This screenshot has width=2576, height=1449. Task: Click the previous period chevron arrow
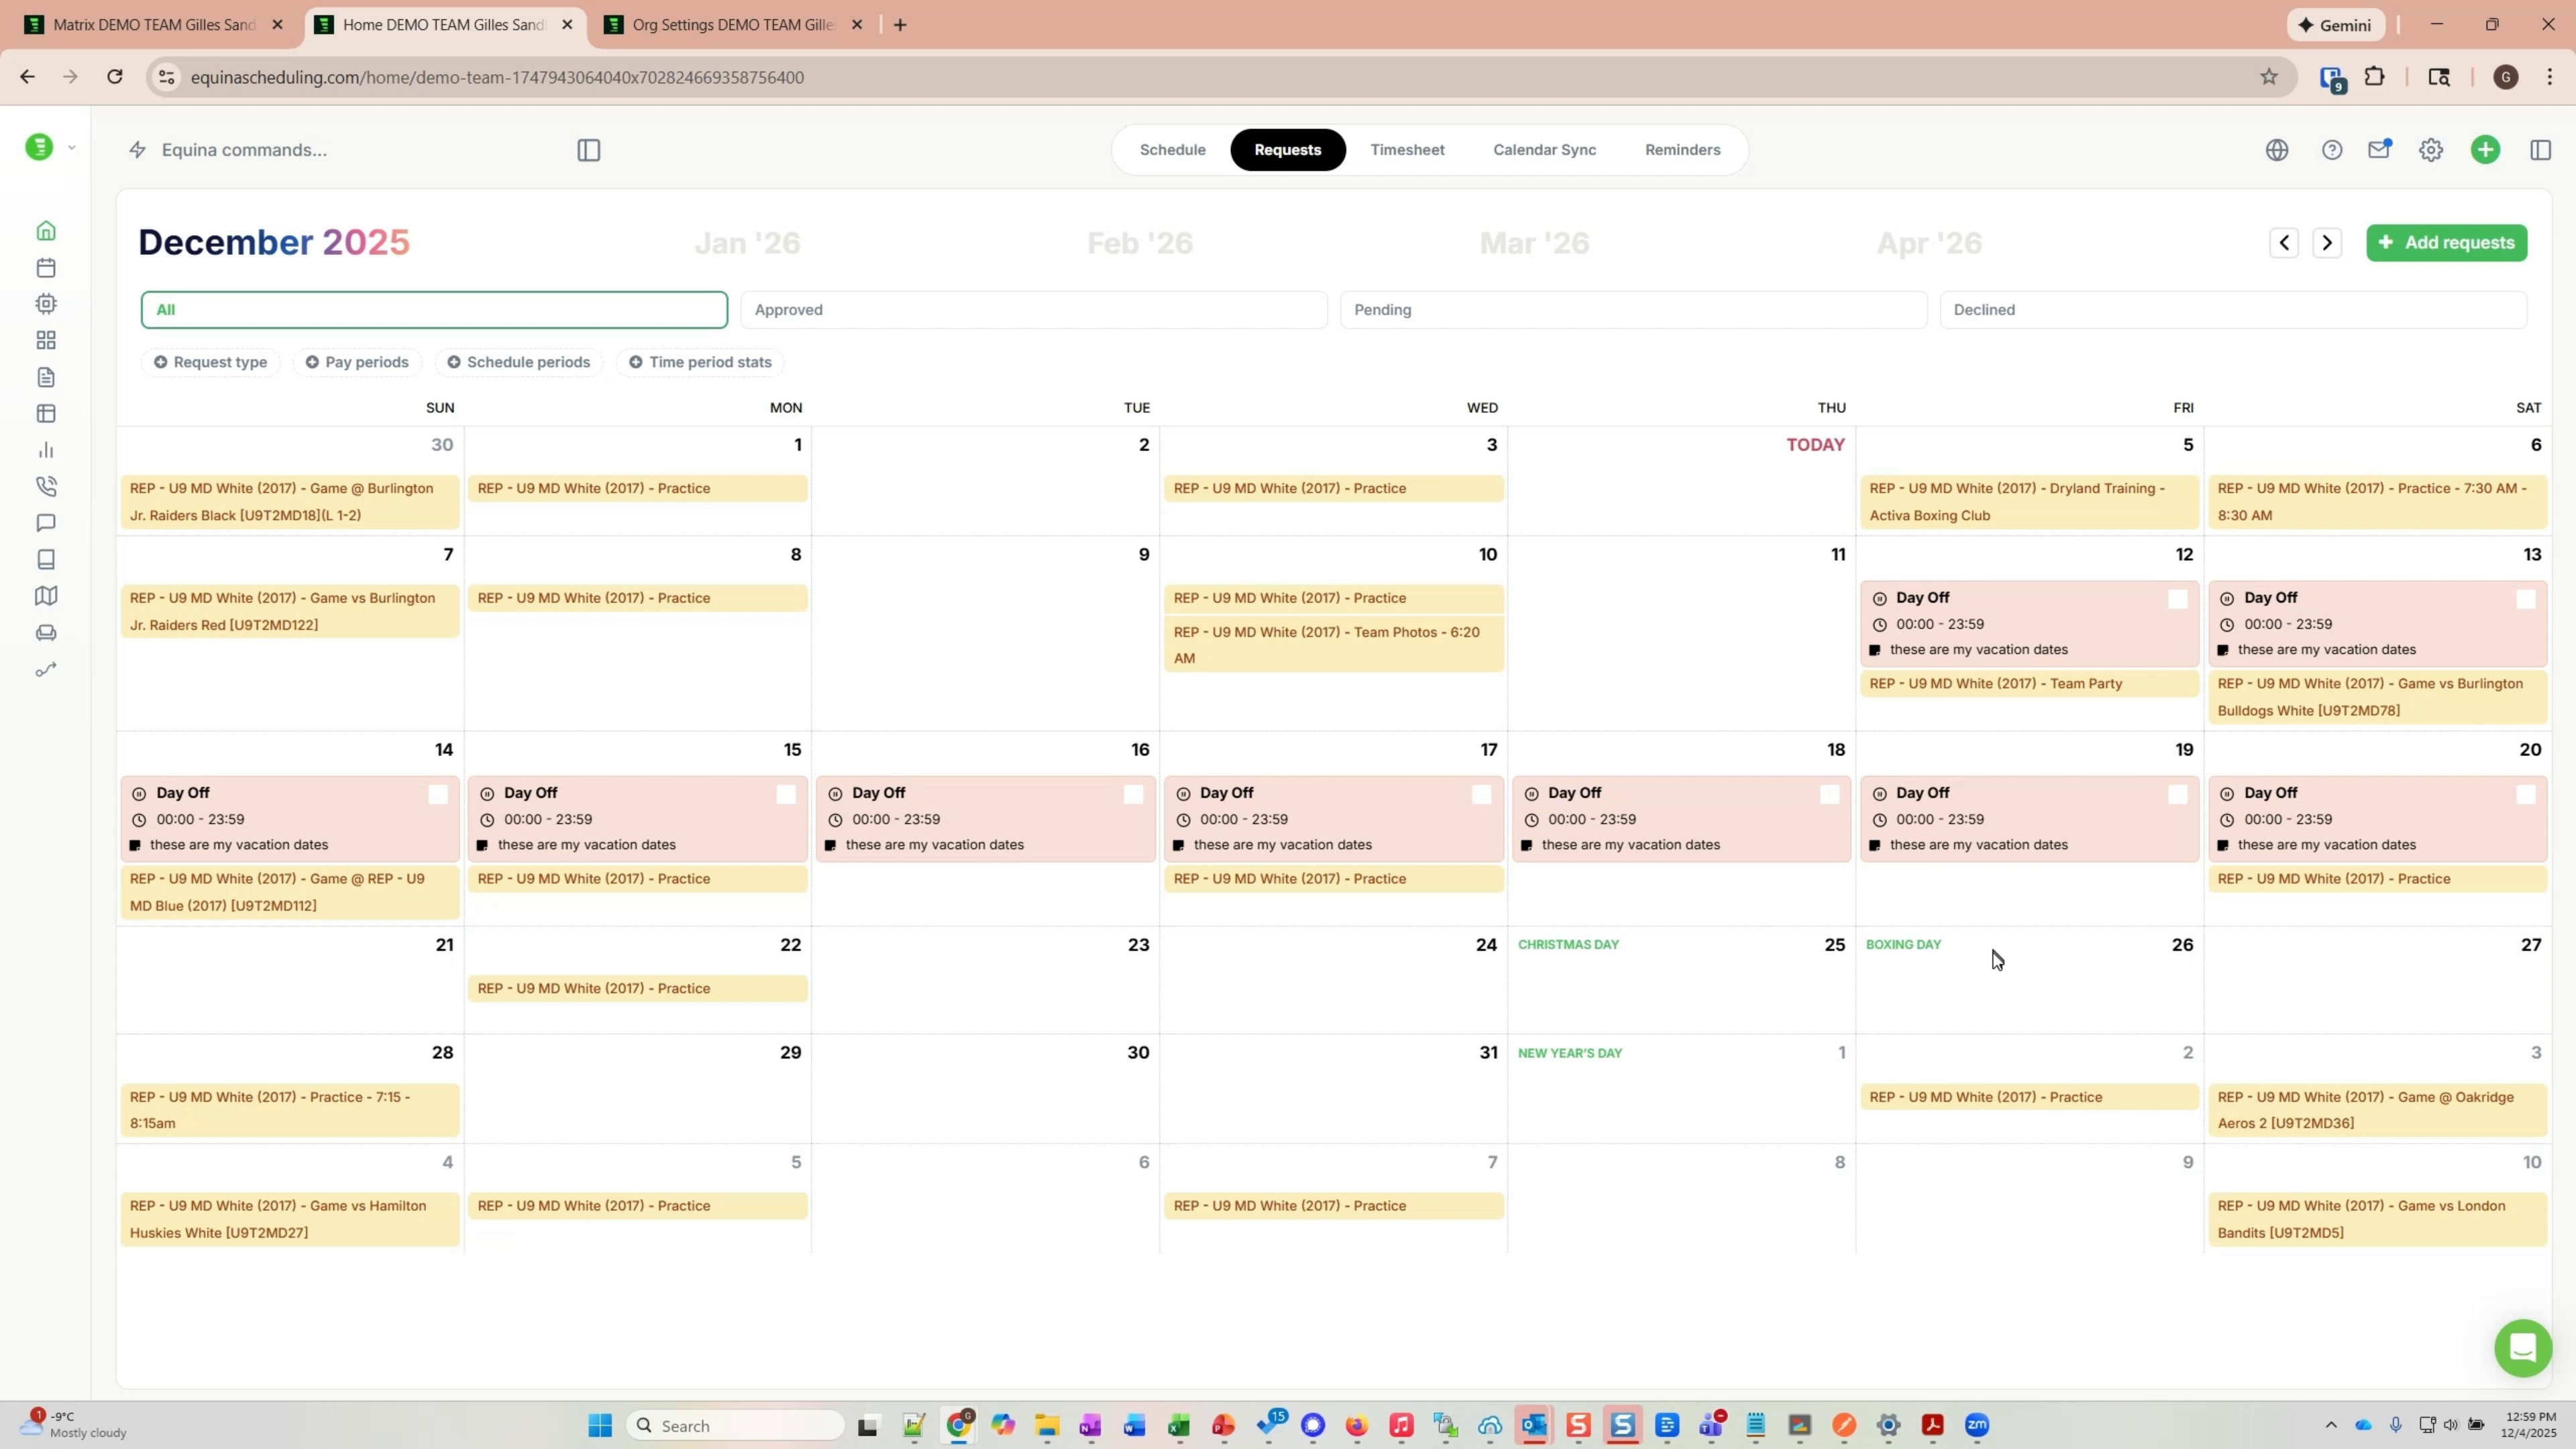click(x=2284, y=242)
